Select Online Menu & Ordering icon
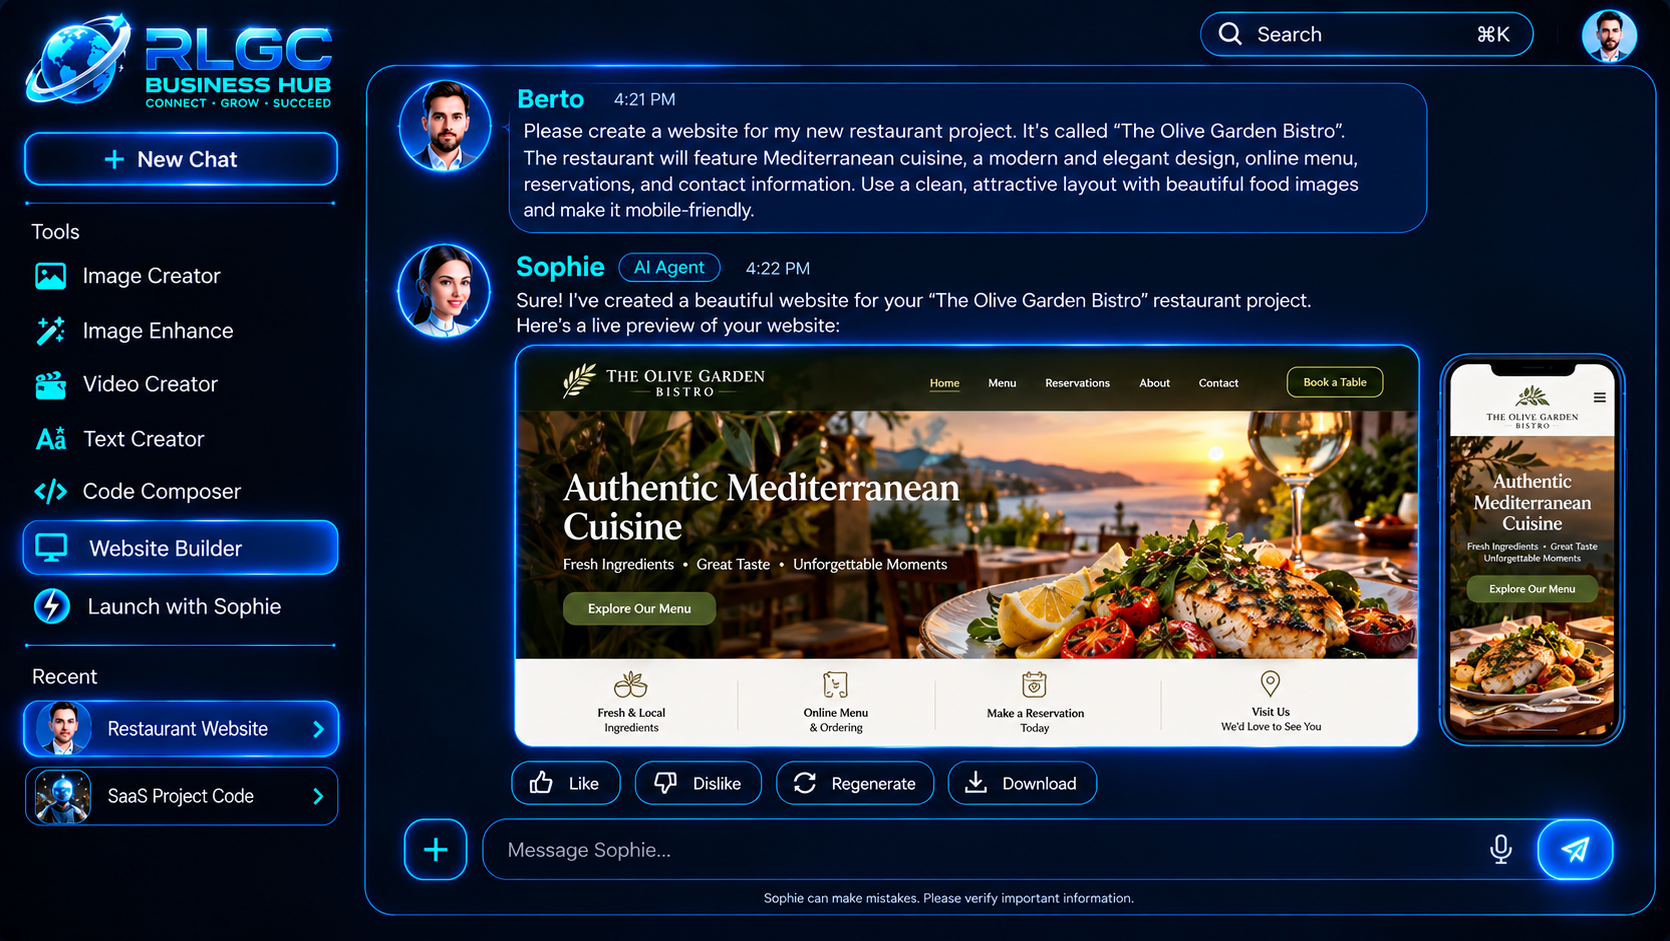Screen dimensions: 1670x941 click(835, 685)
